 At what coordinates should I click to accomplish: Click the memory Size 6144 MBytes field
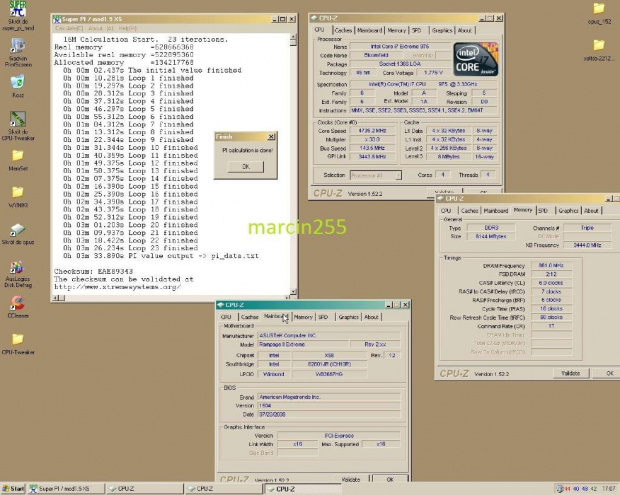pyautogui.click(x=491, y=236)
